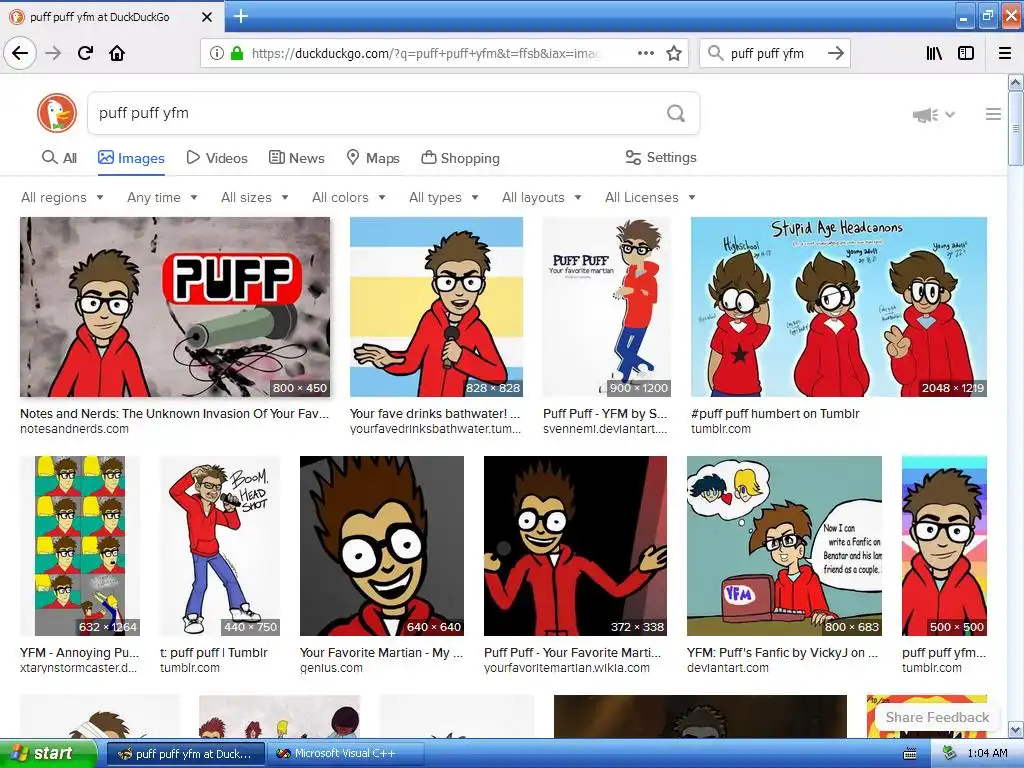Viewport: 1024px width, 768px height.
Task: Submit search with DuckDuckGo magnifier icon
Action: pyautogui.click(x=676, y=113)
